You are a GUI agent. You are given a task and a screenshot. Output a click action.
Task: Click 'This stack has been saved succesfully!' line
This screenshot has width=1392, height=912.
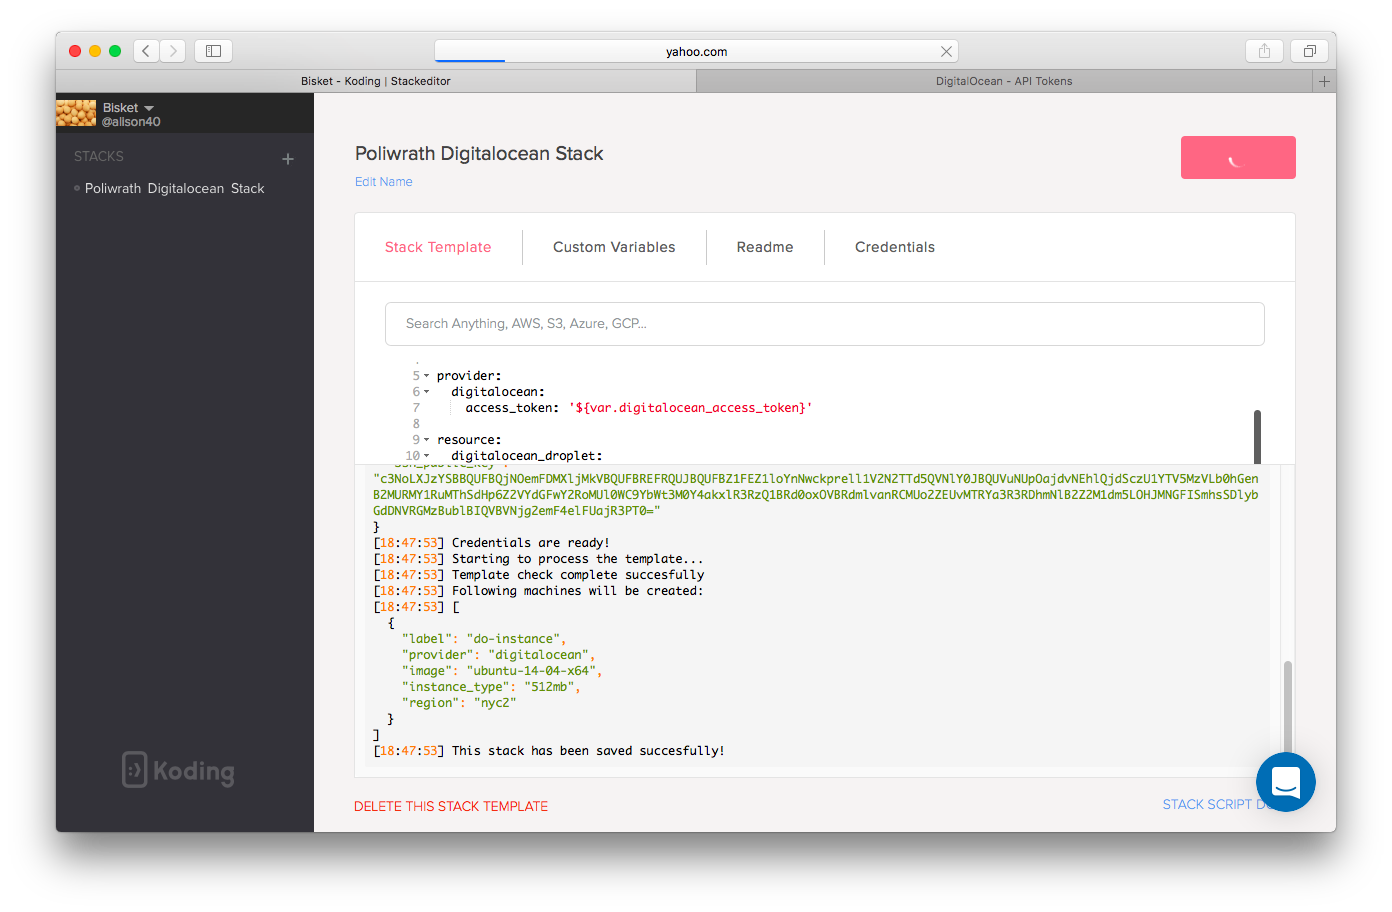click(x=549, y=751)
